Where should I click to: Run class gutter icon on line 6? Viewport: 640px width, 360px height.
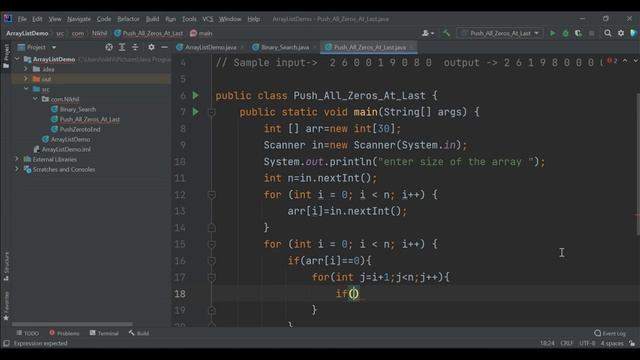[x=196, y=95]
